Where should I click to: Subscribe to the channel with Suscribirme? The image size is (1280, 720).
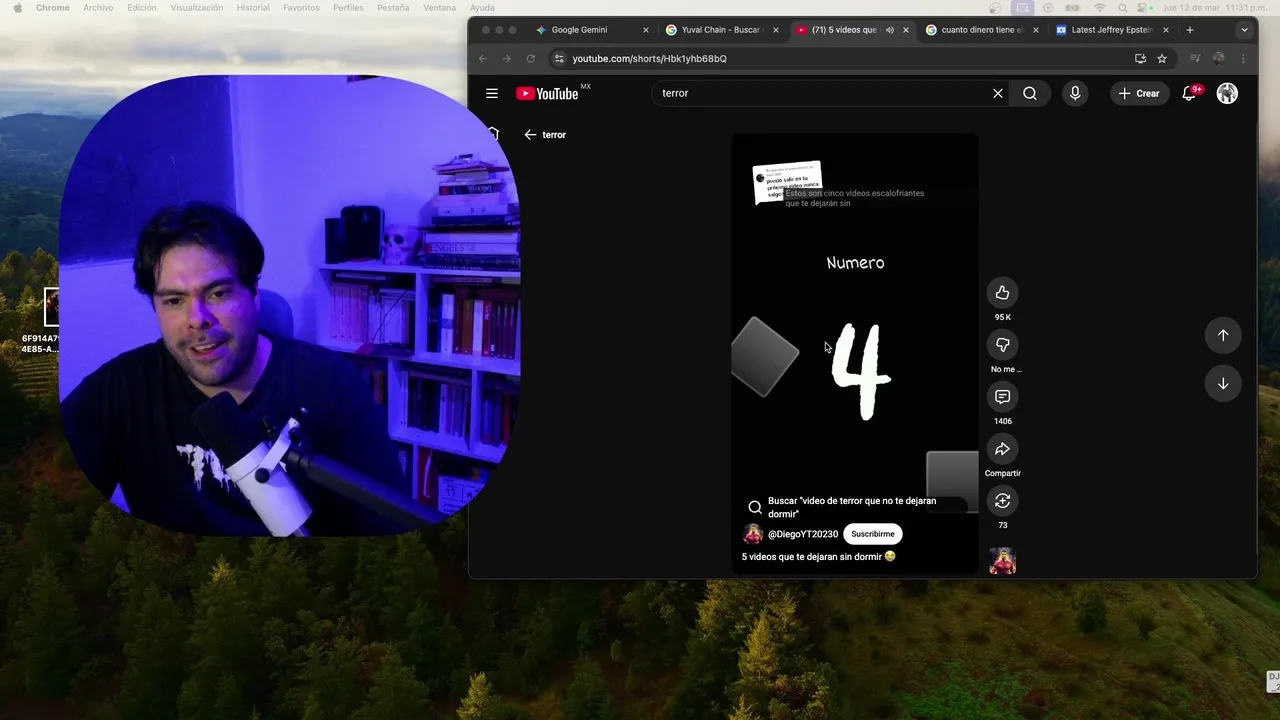pos(873,534)
